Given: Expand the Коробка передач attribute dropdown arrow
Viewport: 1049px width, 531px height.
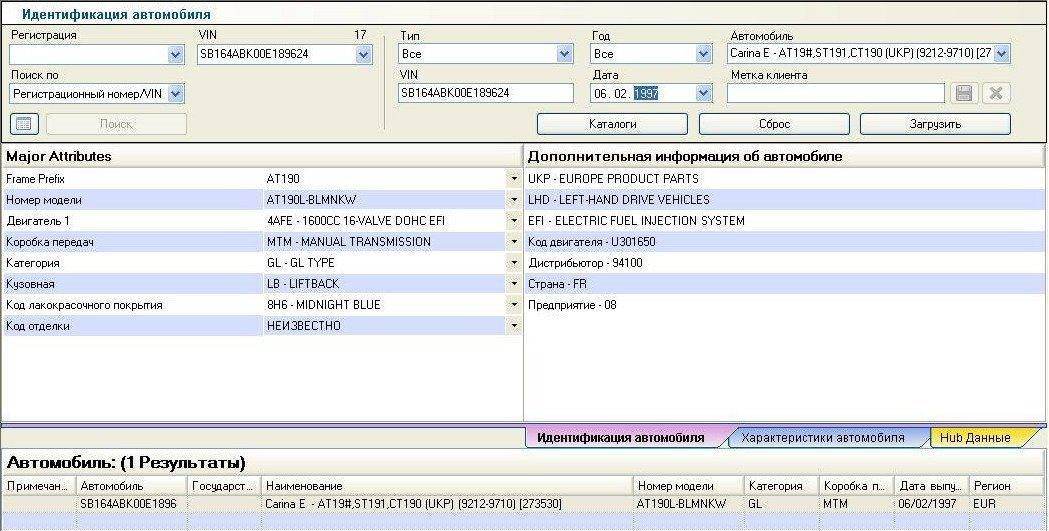Looking at the screenshot, I should point(514,242).
